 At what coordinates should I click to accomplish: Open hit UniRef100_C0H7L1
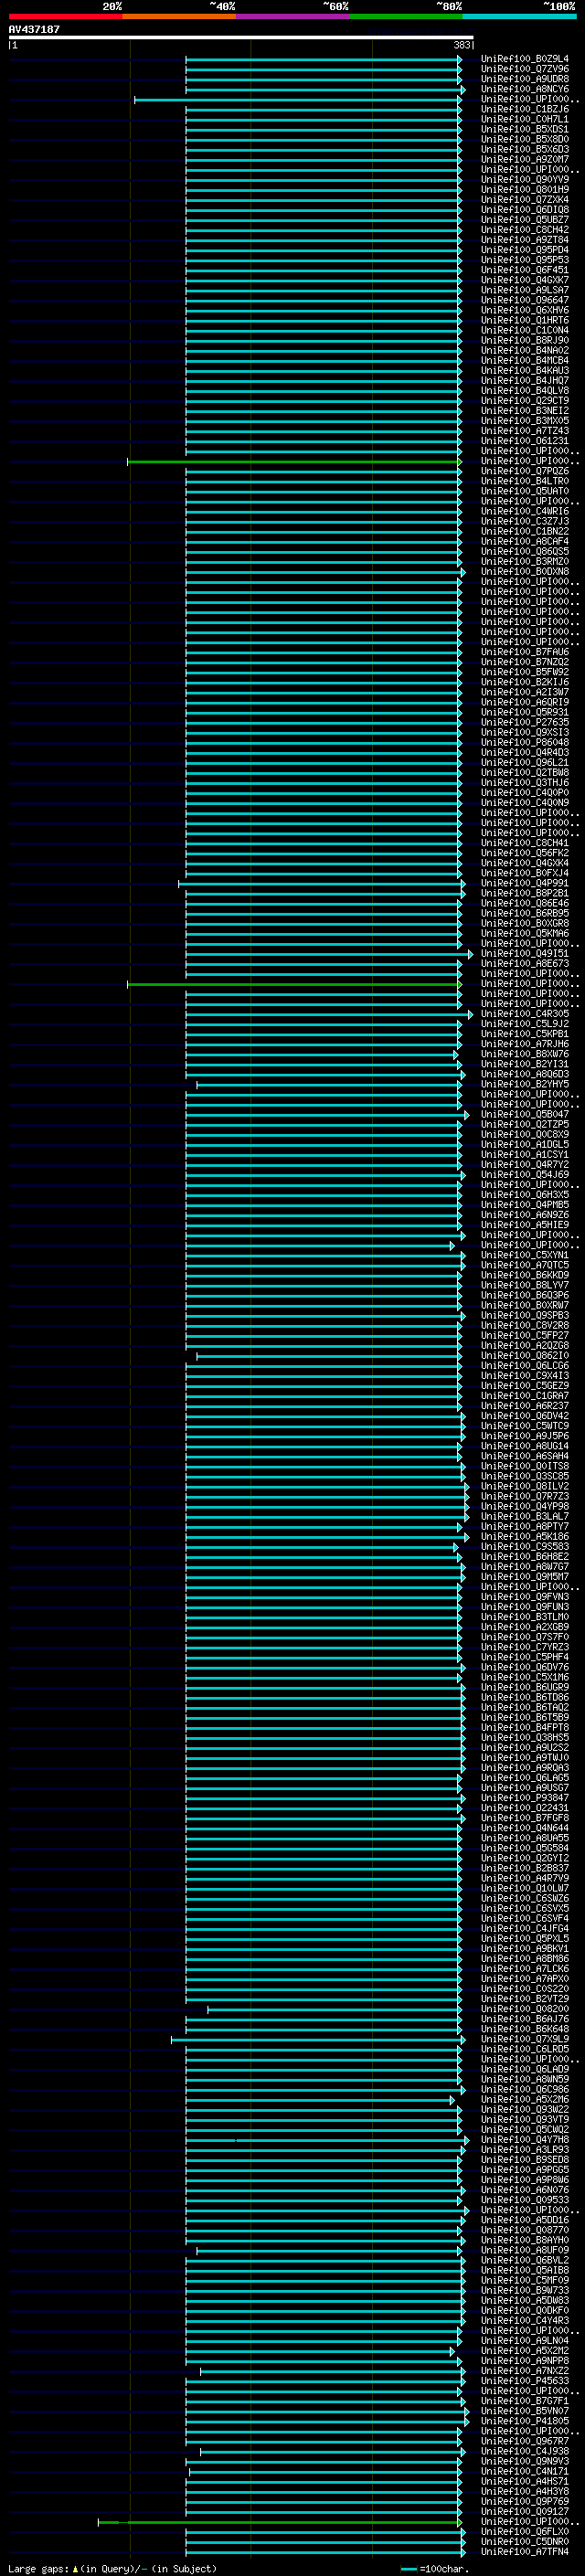pos(524,119)
